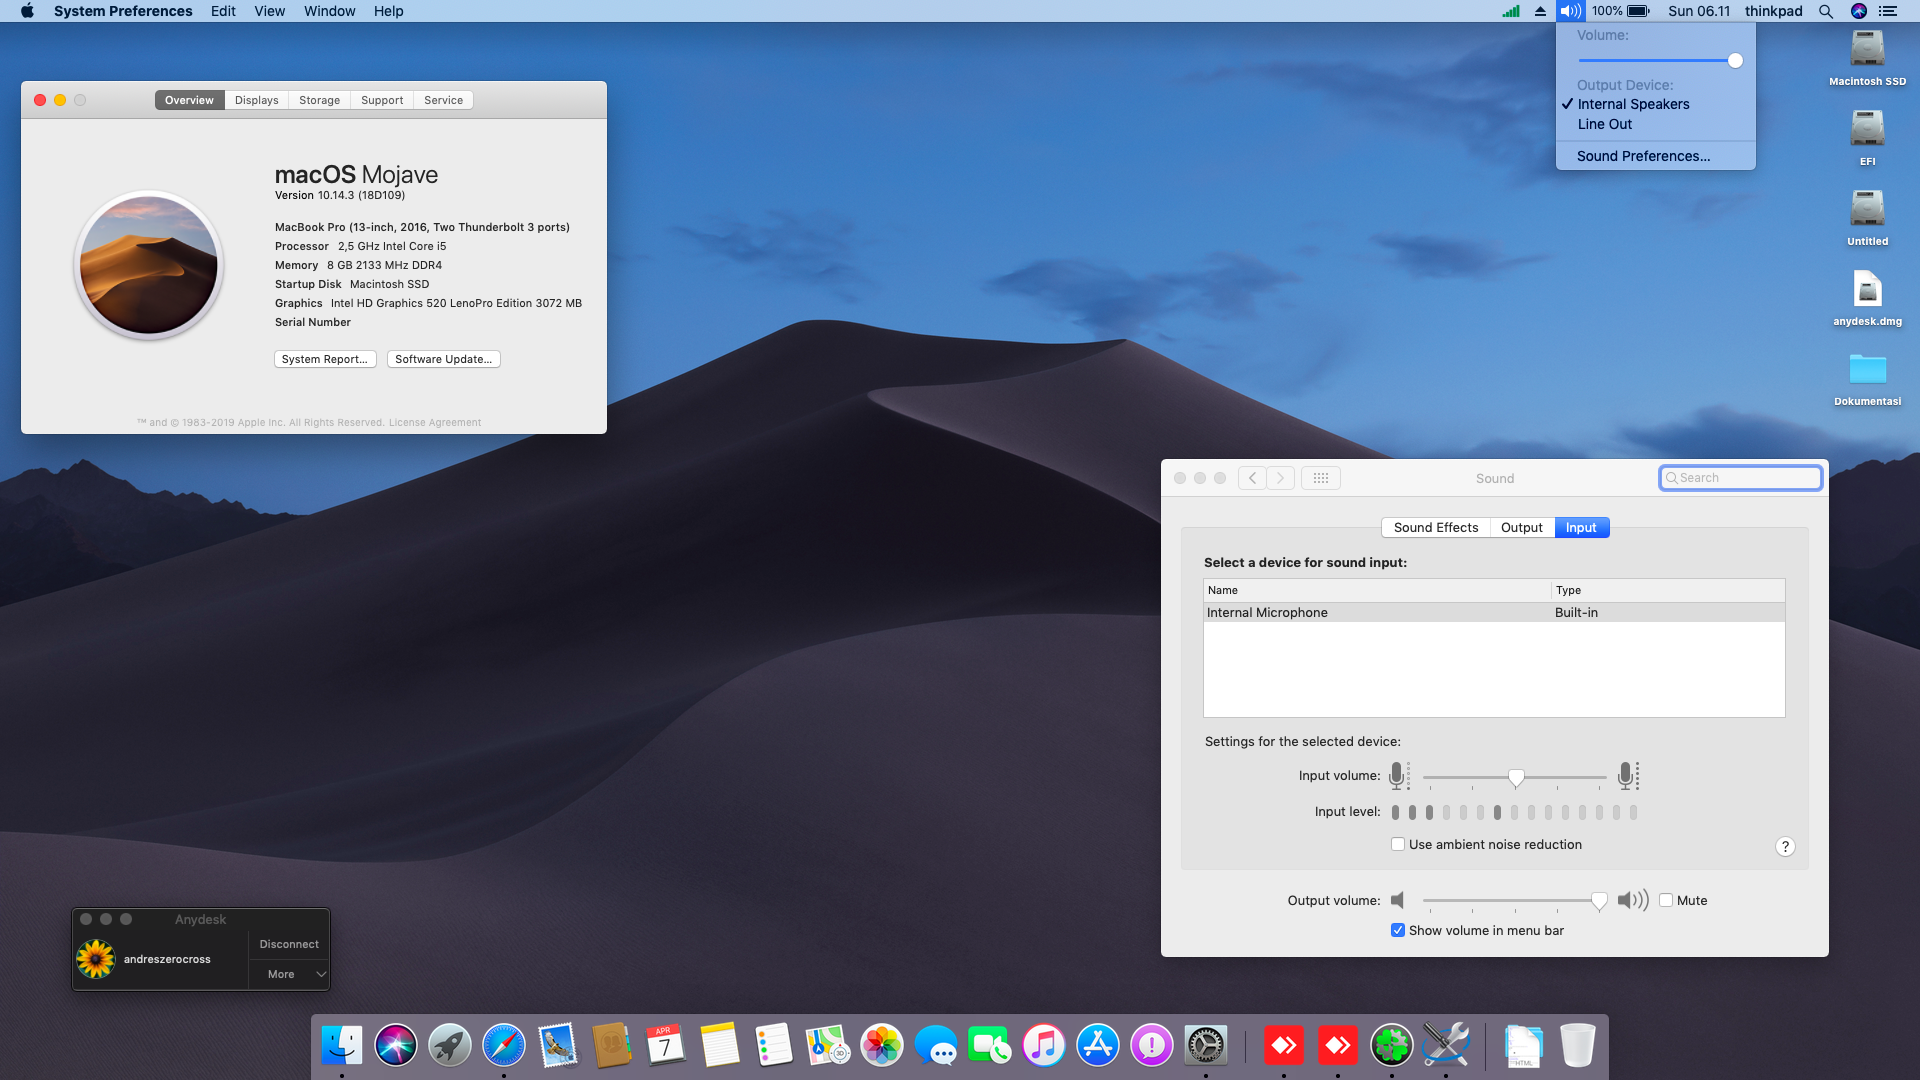Open the App Store from the Dock
1920x1080 pixels.
pyautogui.click(x=1097, y=1045)
